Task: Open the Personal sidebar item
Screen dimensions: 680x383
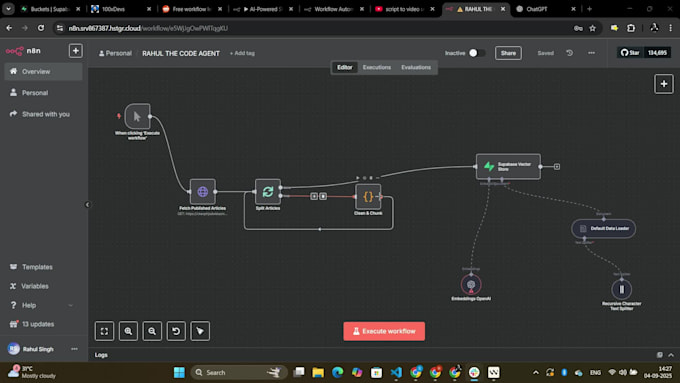Action: 43,92
